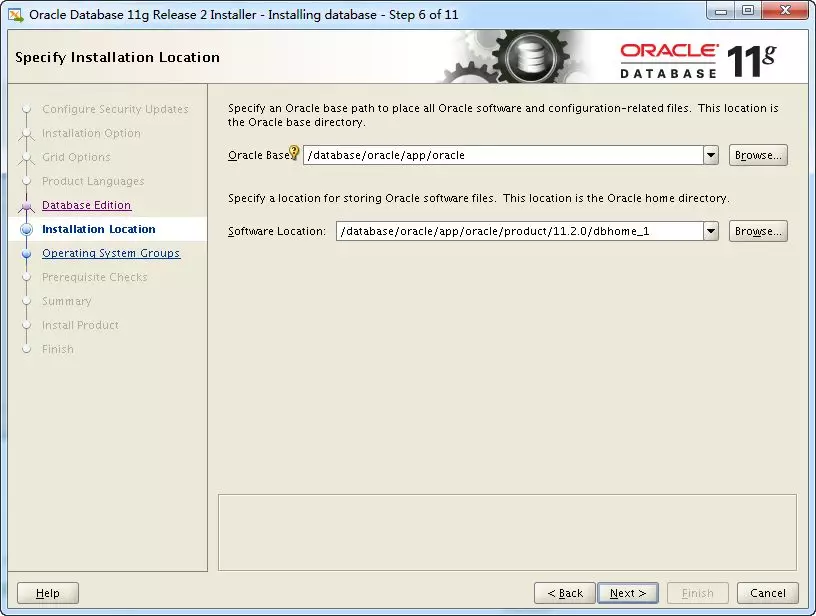
Task: Click the Oracle Base path field
Action: click(503, 155)
